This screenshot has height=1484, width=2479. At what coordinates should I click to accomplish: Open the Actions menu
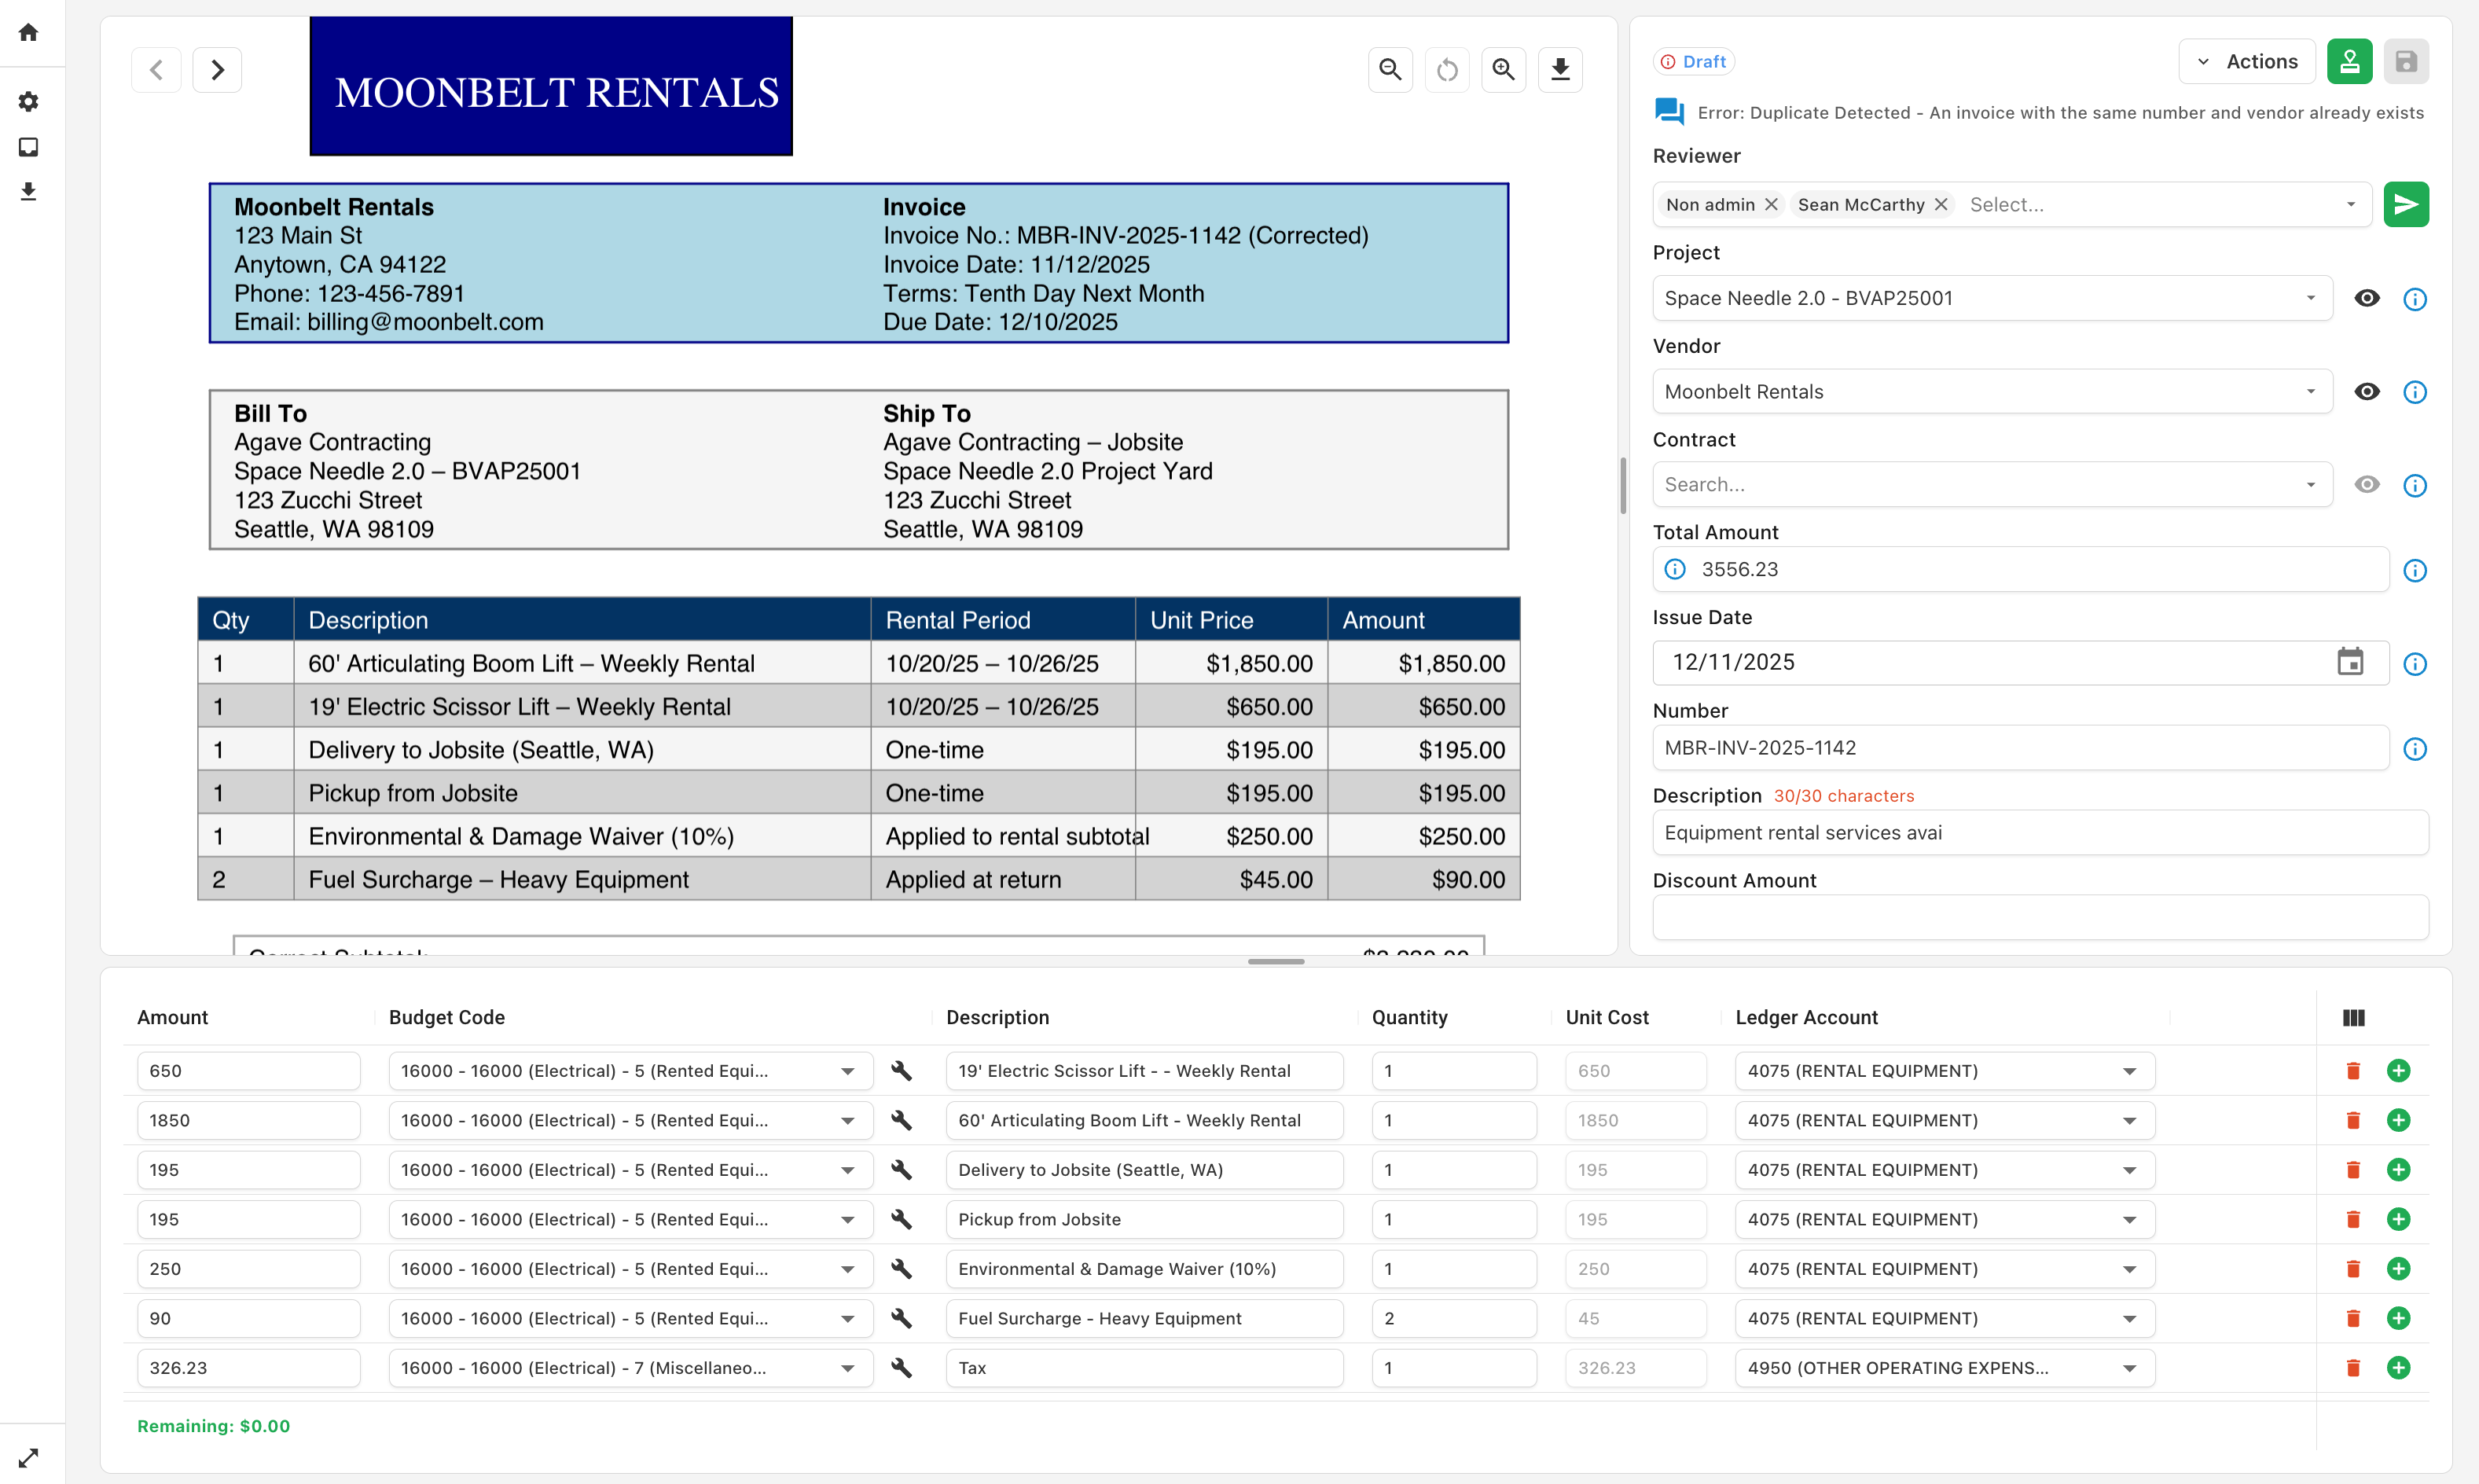coord(2246,62)
